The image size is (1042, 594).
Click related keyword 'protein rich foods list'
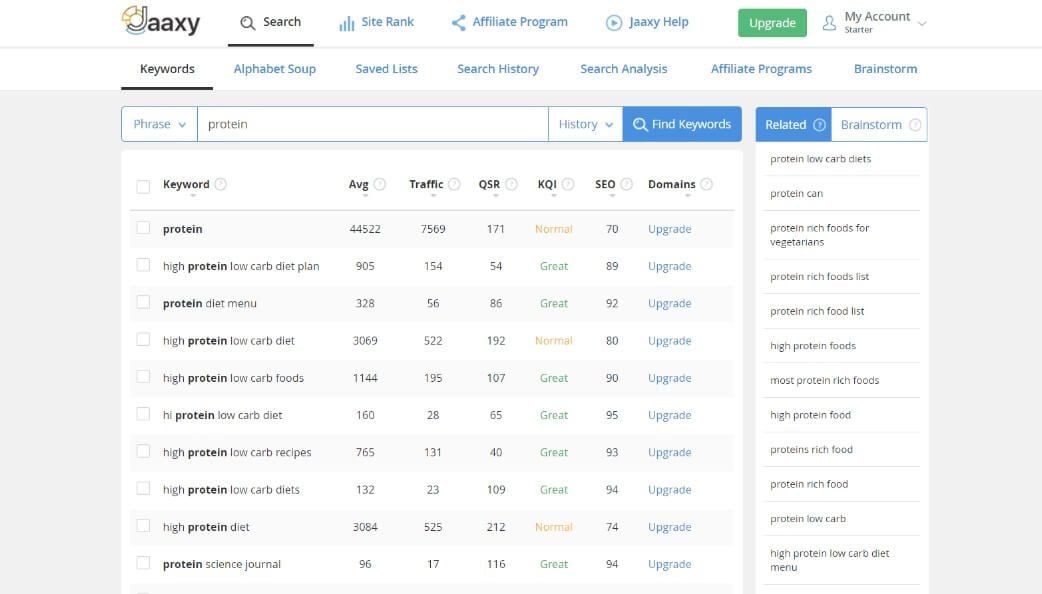[819, 276]
